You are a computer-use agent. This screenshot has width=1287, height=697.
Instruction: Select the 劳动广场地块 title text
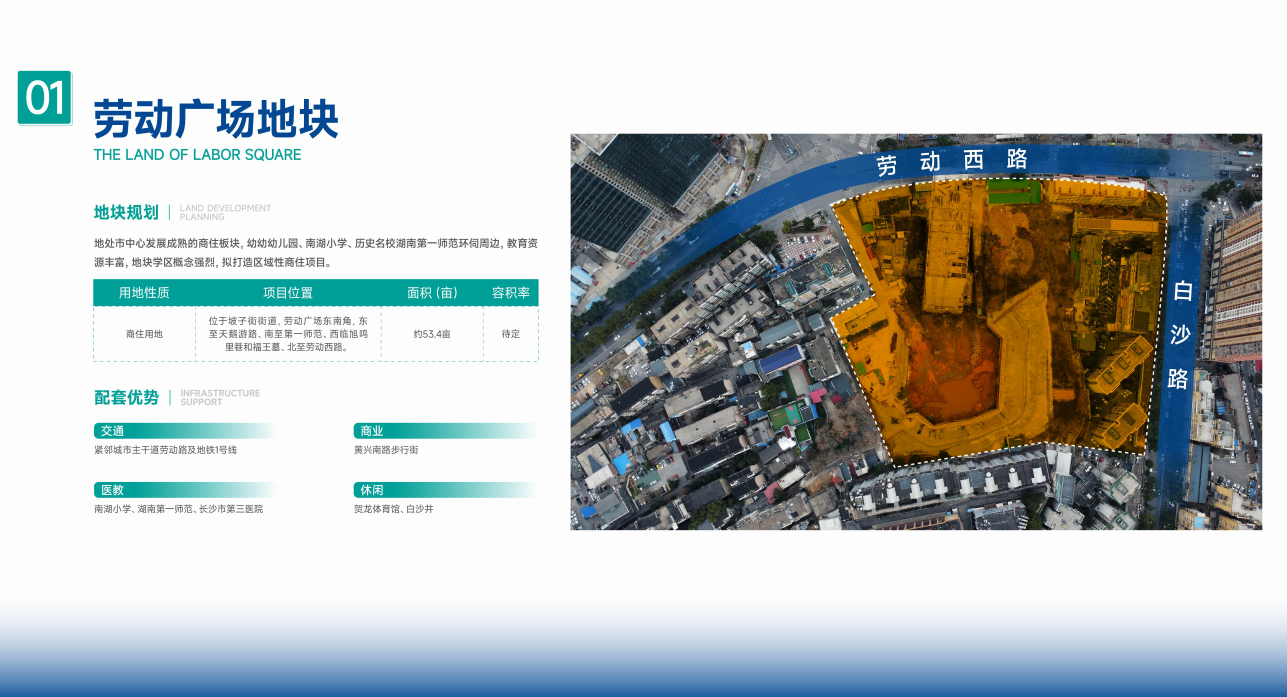[216, 120]
